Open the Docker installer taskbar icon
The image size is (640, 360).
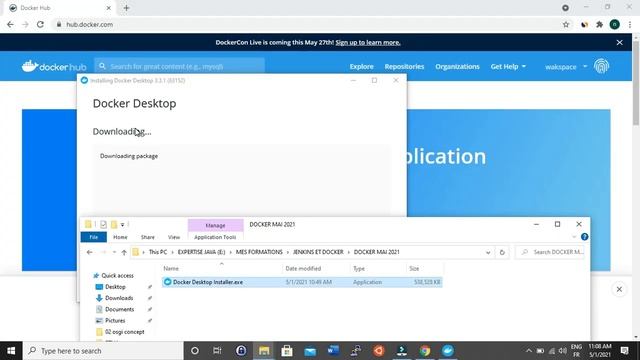coord(448,351)
